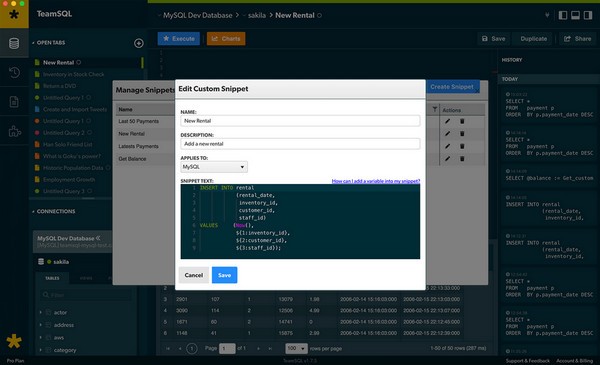Screen dimensions: 600x365
Task: Expand the aws table node
Action: click(x=41, y=337)
